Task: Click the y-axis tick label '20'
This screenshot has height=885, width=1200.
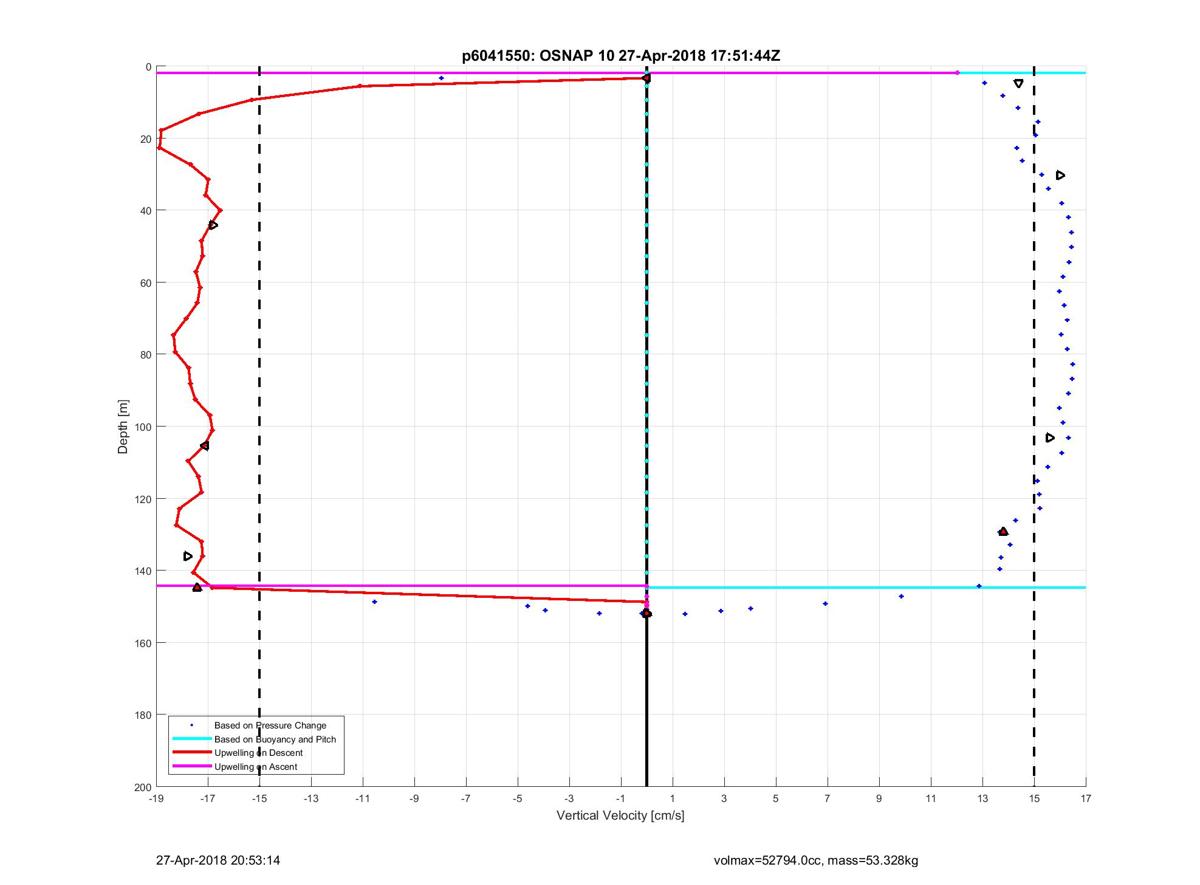Action: pos(146,139)
